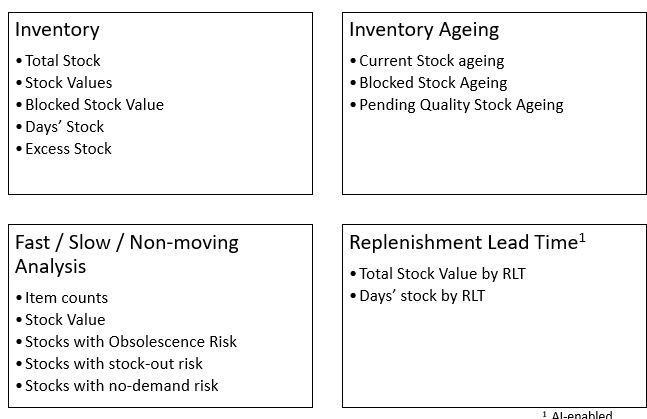Select the Current Stock ageing bullet
647x419 pixels.
[431, 61]
